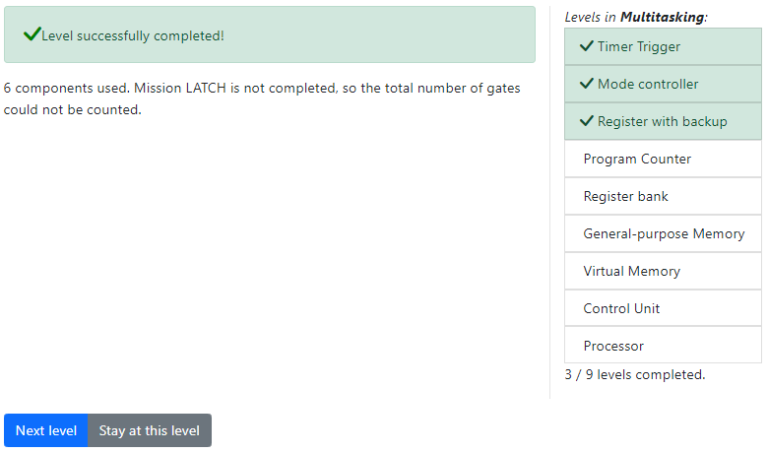Choose the General-purpose Memory level
Screen dimensions: 768x453
point(663,234)
